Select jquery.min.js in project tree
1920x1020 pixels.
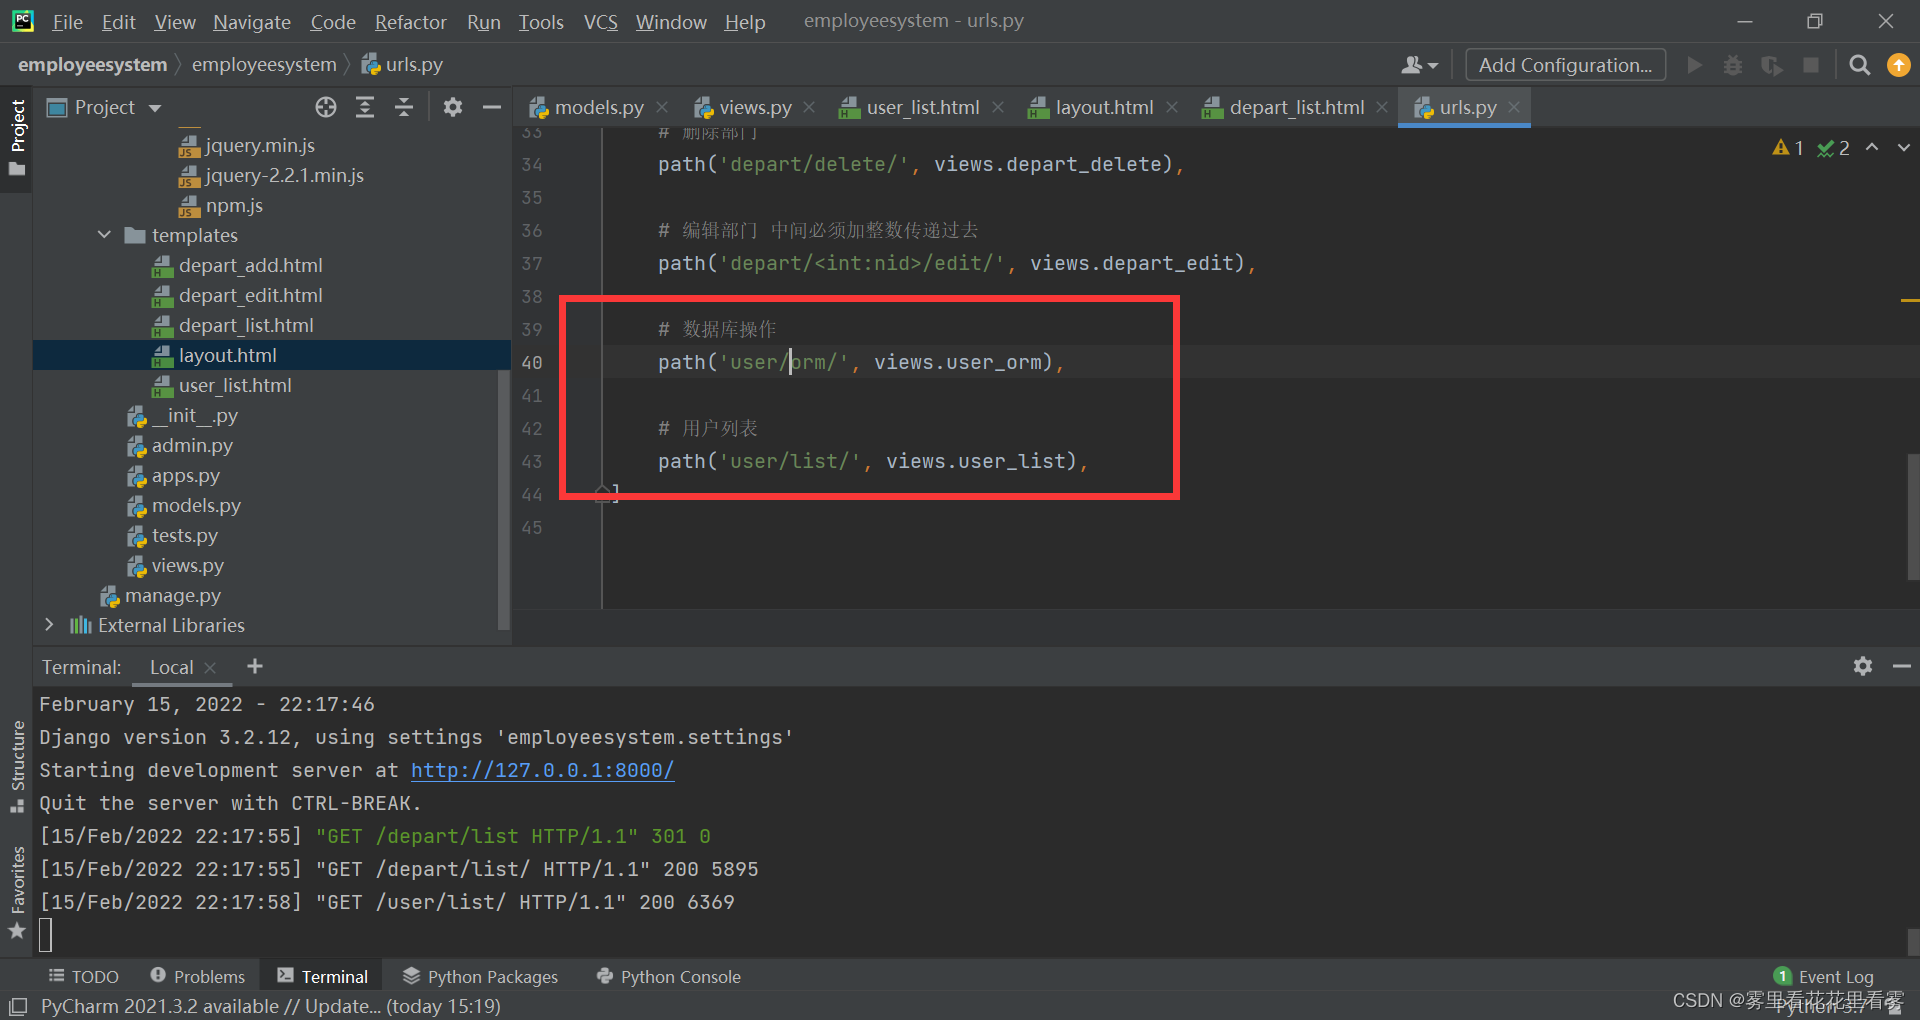(x=259, y=145)
